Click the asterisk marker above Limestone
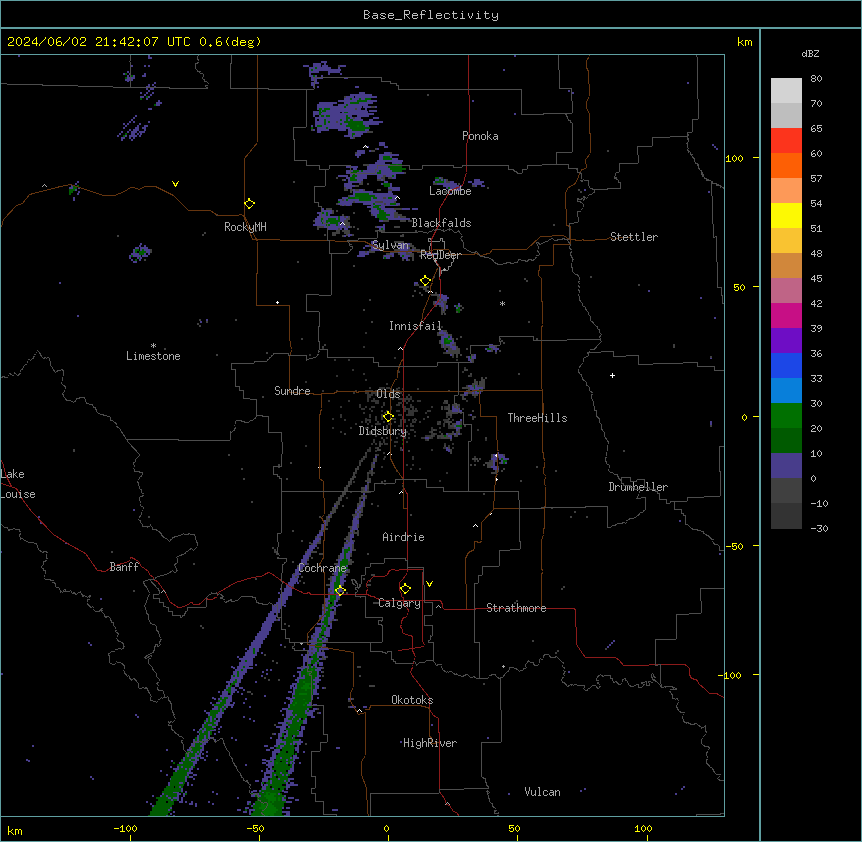Screen dimensions: 862x842 point(153,346)
